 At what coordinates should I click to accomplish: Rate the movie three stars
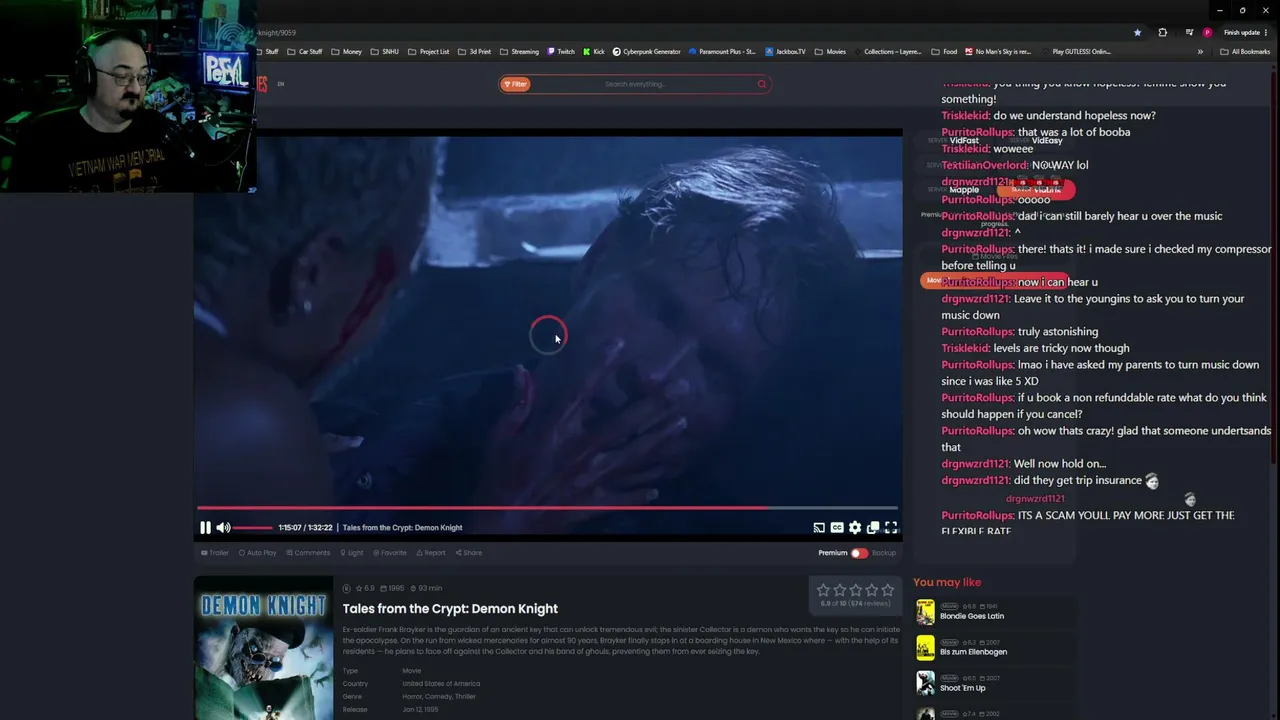click(x=855, y=590)
